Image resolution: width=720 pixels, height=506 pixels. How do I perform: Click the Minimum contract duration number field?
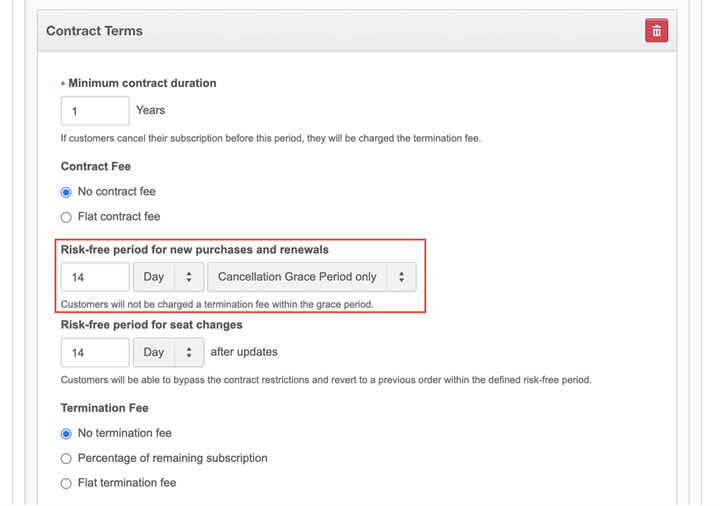point(95,111)
